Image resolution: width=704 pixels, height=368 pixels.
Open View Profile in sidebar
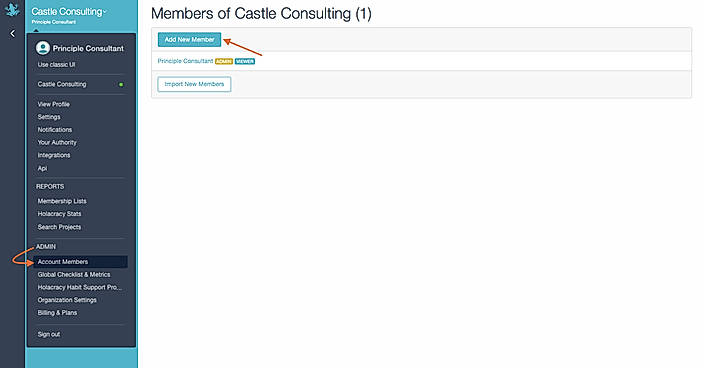(53, 104)
